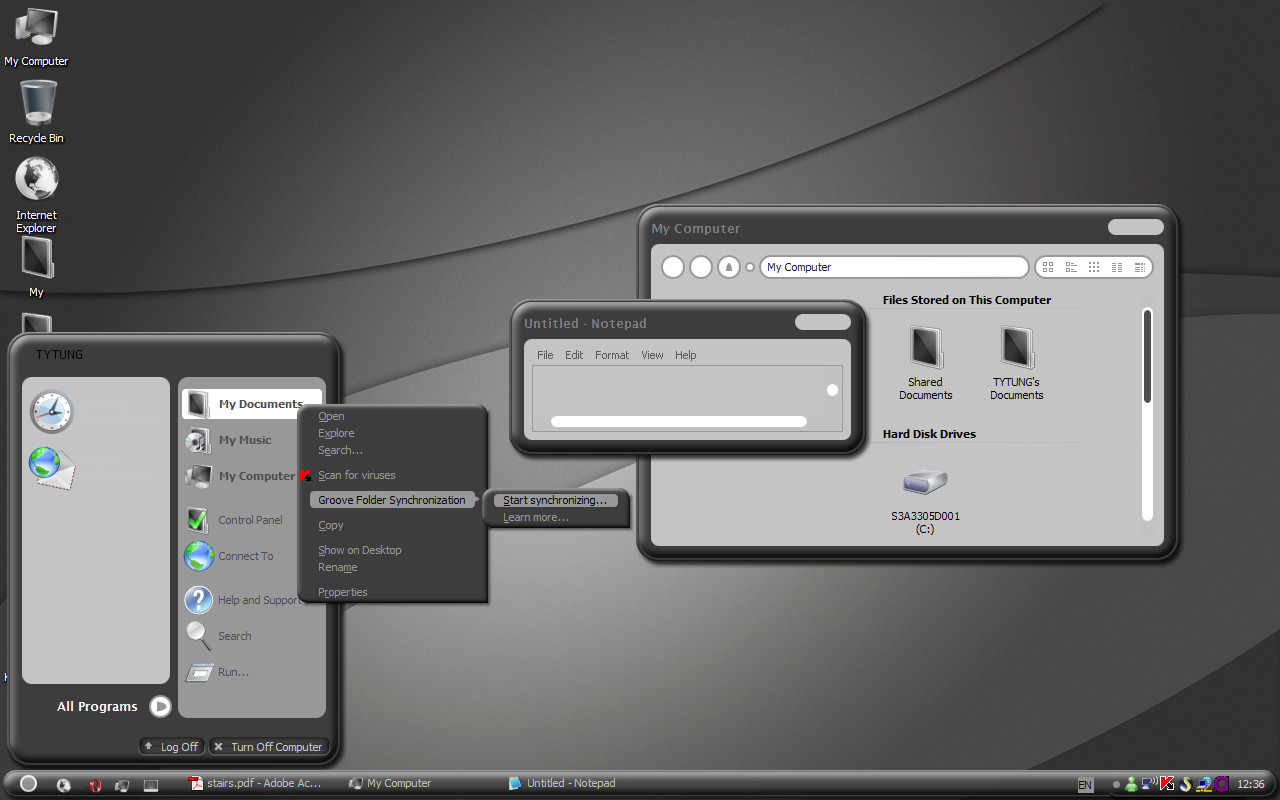This screenshot has width=1280, height=800.
Task: Open Notepad File menu
Action: [x=545, y=355]
